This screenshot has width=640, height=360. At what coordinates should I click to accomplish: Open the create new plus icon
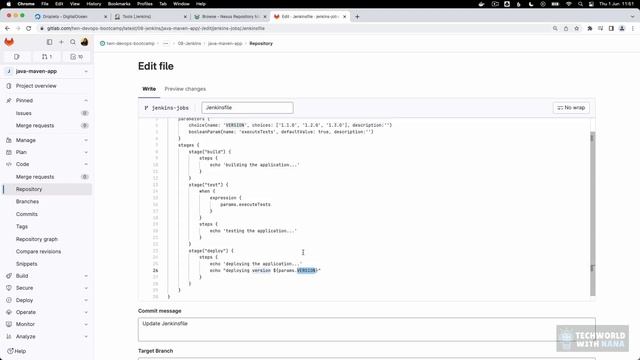(x=61, y=42)
